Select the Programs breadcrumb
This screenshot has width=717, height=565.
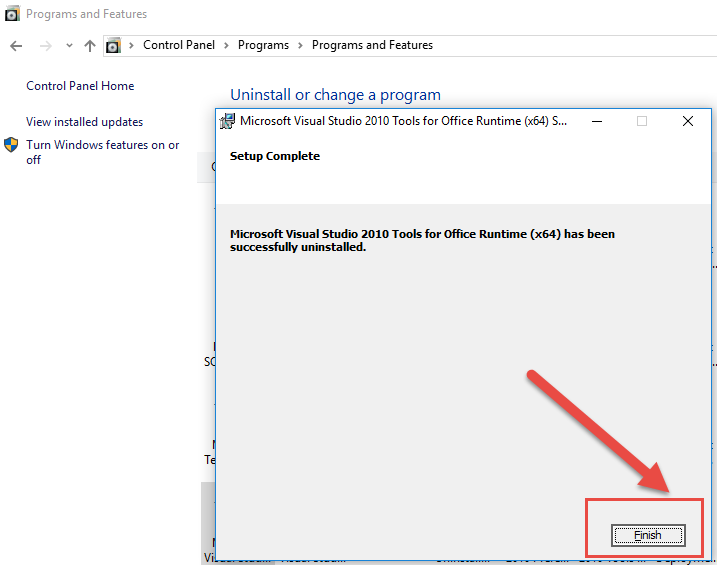pyautogui.click(x=263, y=45)
